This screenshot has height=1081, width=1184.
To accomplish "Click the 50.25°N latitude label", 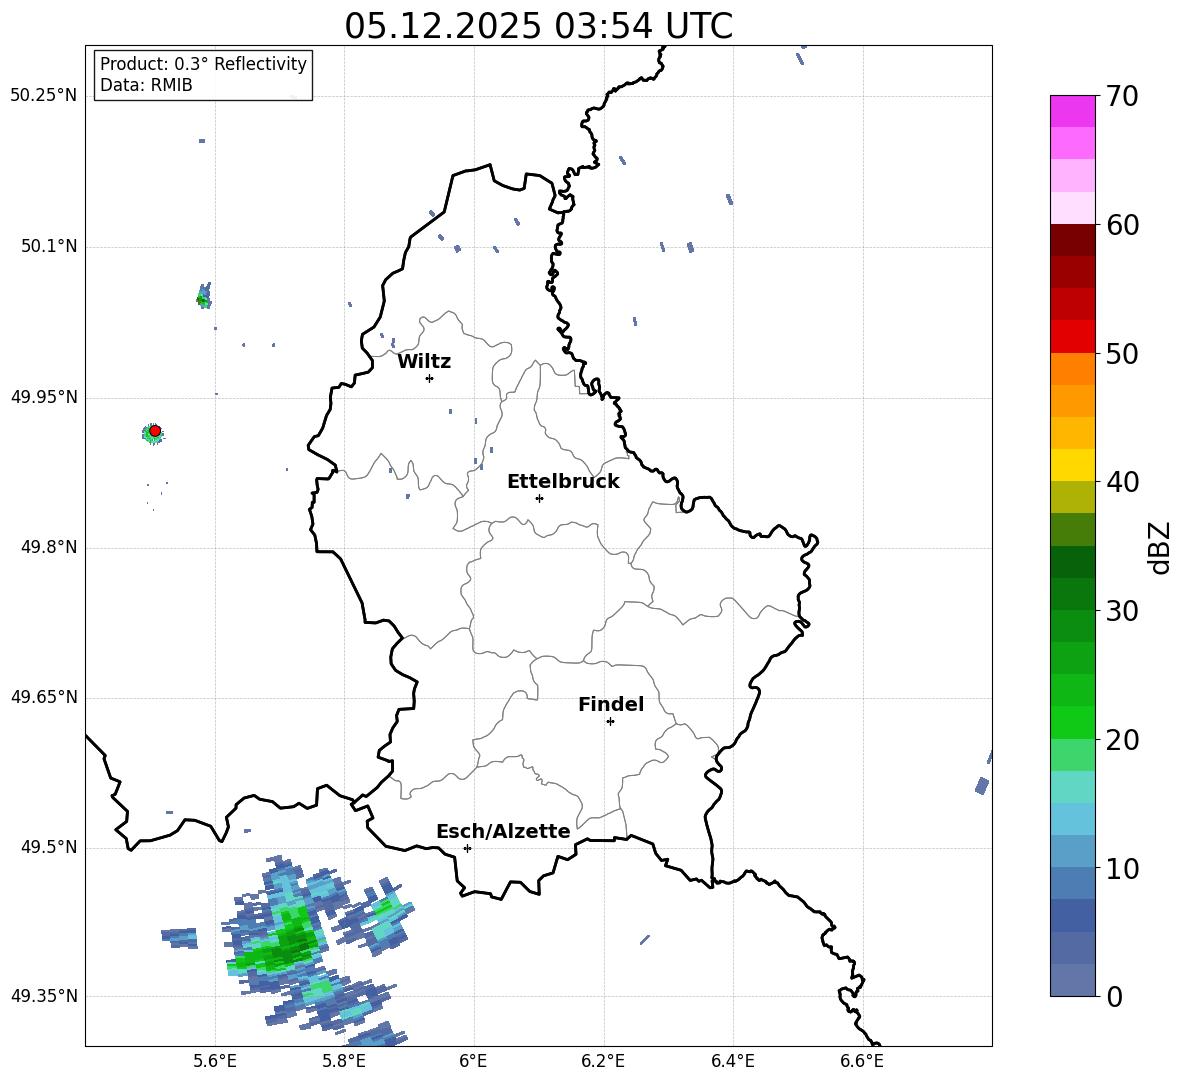I will [x=44, y=96].
